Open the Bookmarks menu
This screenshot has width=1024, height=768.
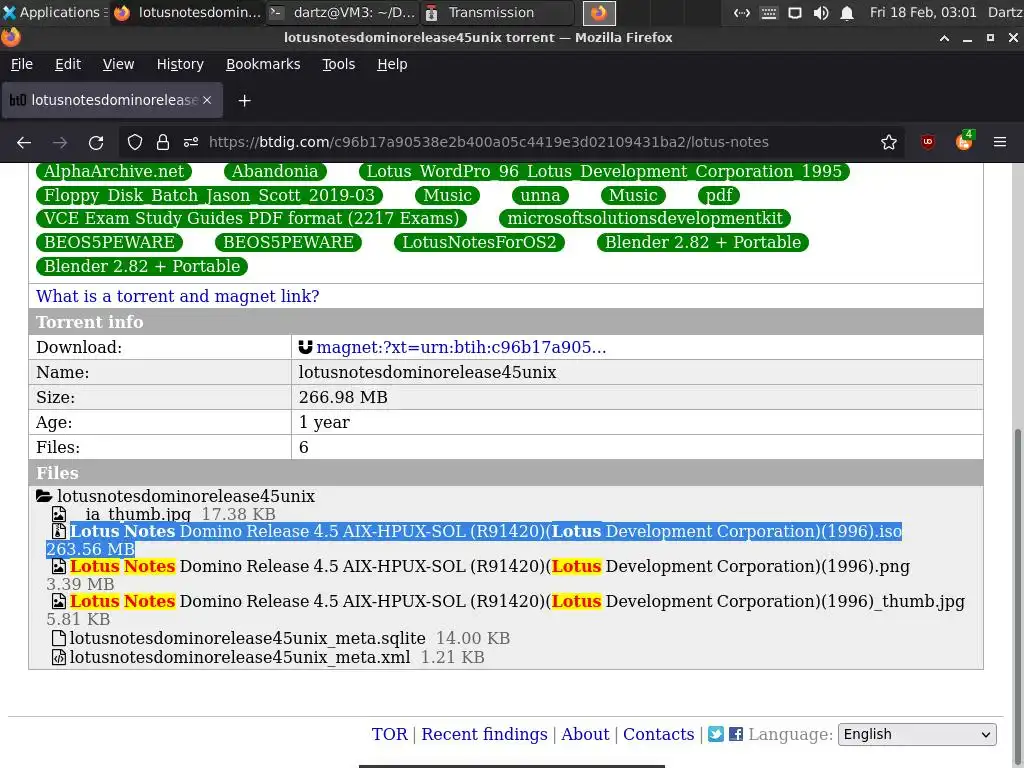[263, 64]
